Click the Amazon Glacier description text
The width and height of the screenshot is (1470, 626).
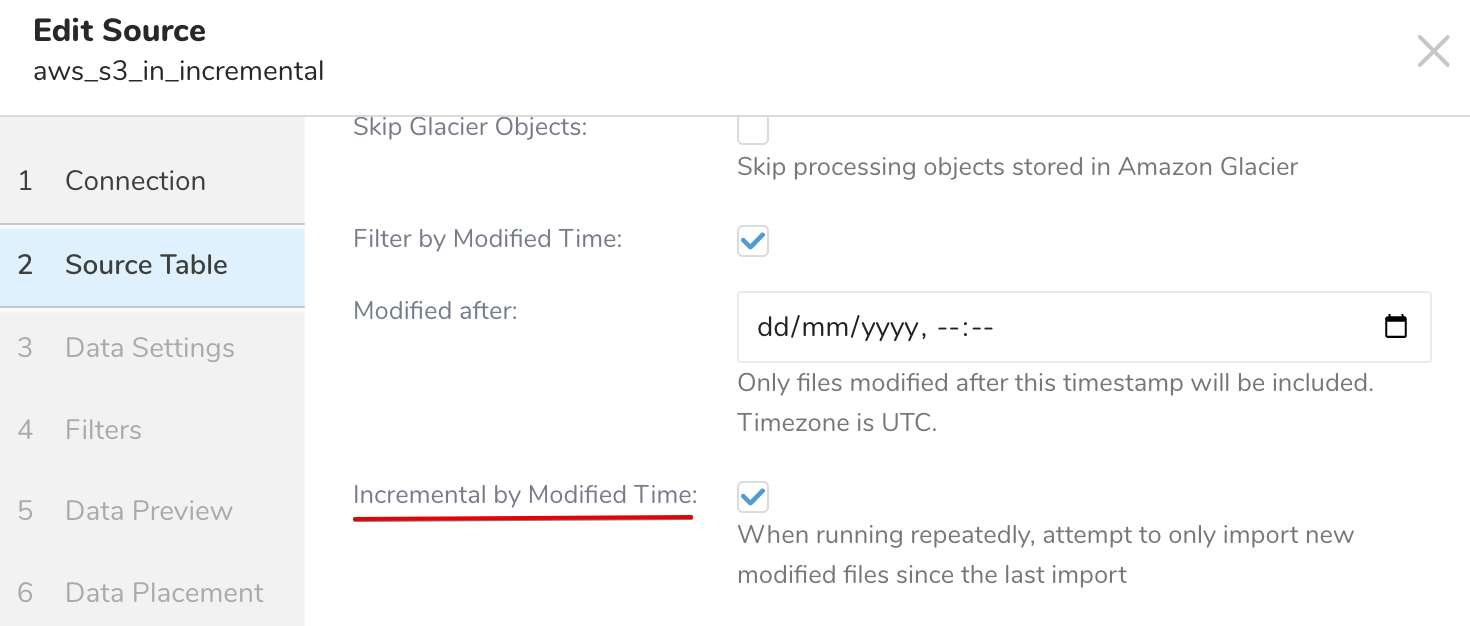[1017, 167]
